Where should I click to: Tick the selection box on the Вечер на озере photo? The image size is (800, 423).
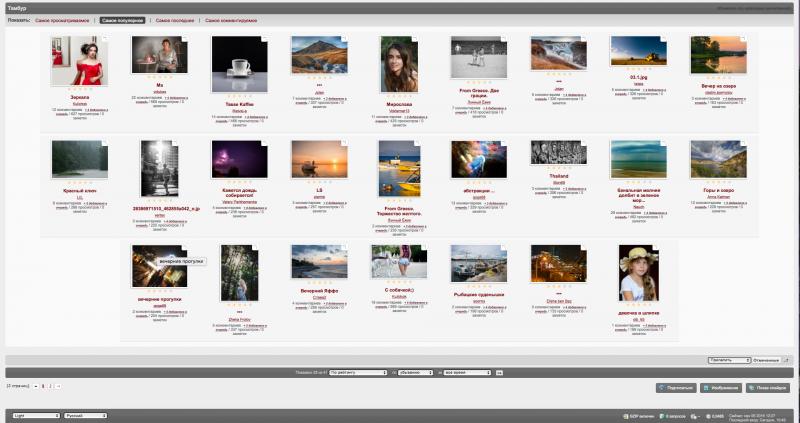744,39
